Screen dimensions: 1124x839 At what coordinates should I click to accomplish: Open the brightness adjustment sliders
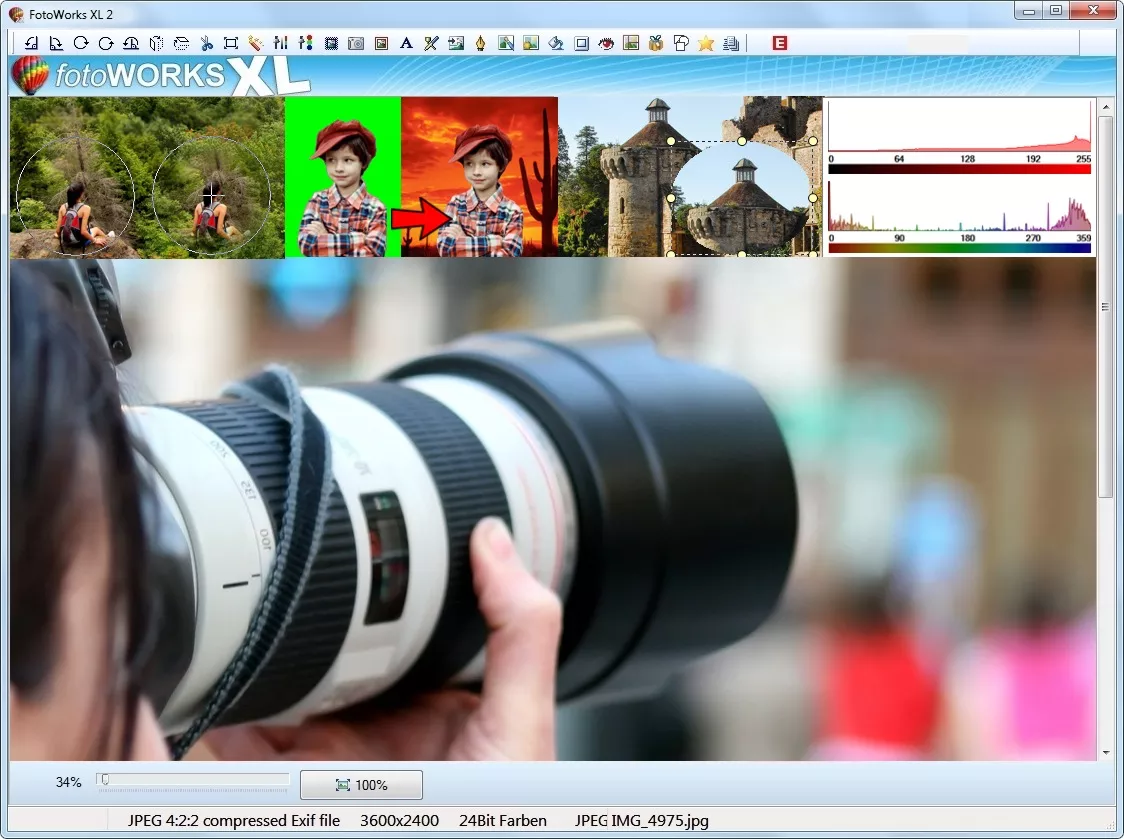tap(279, 43)
